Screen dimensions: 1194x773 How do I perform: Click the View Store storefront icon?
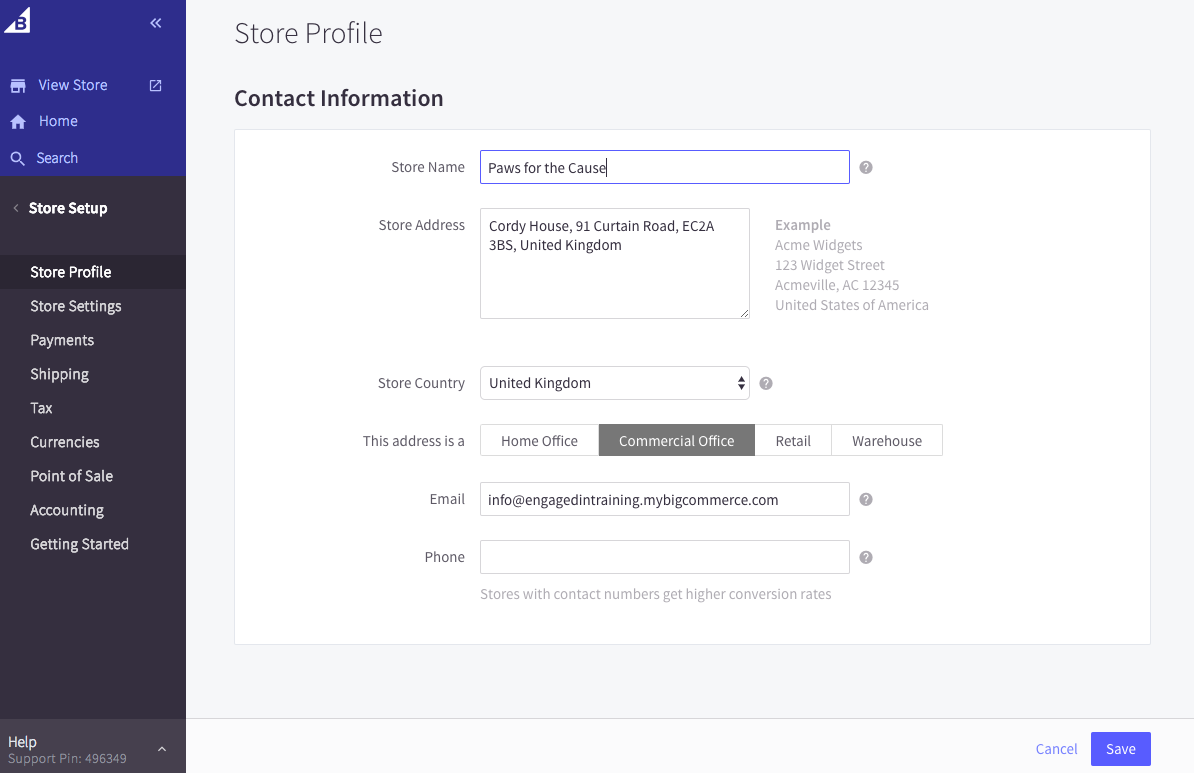18,86
